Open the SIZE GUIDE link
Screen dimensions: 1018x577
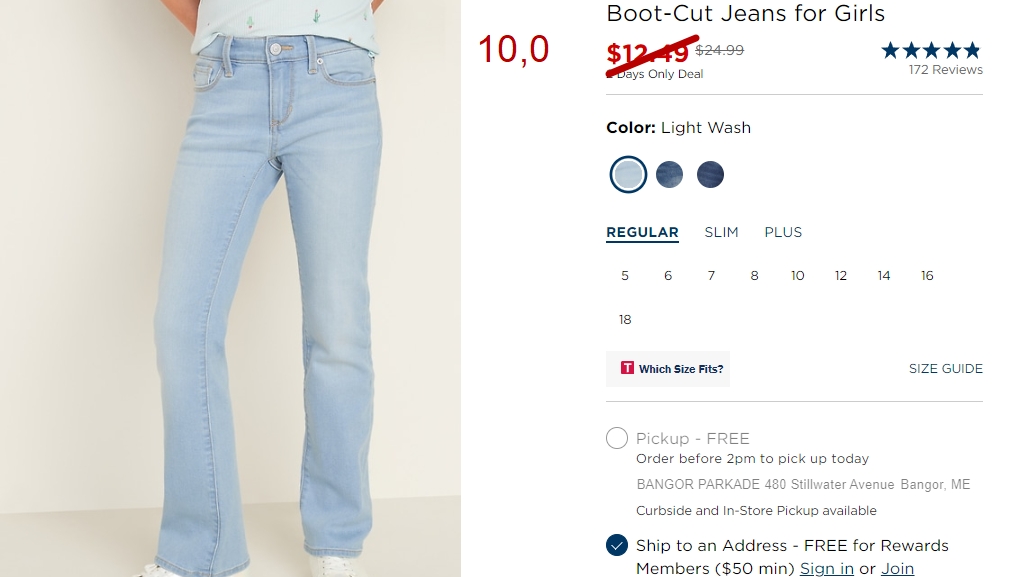tap(945, 369)
